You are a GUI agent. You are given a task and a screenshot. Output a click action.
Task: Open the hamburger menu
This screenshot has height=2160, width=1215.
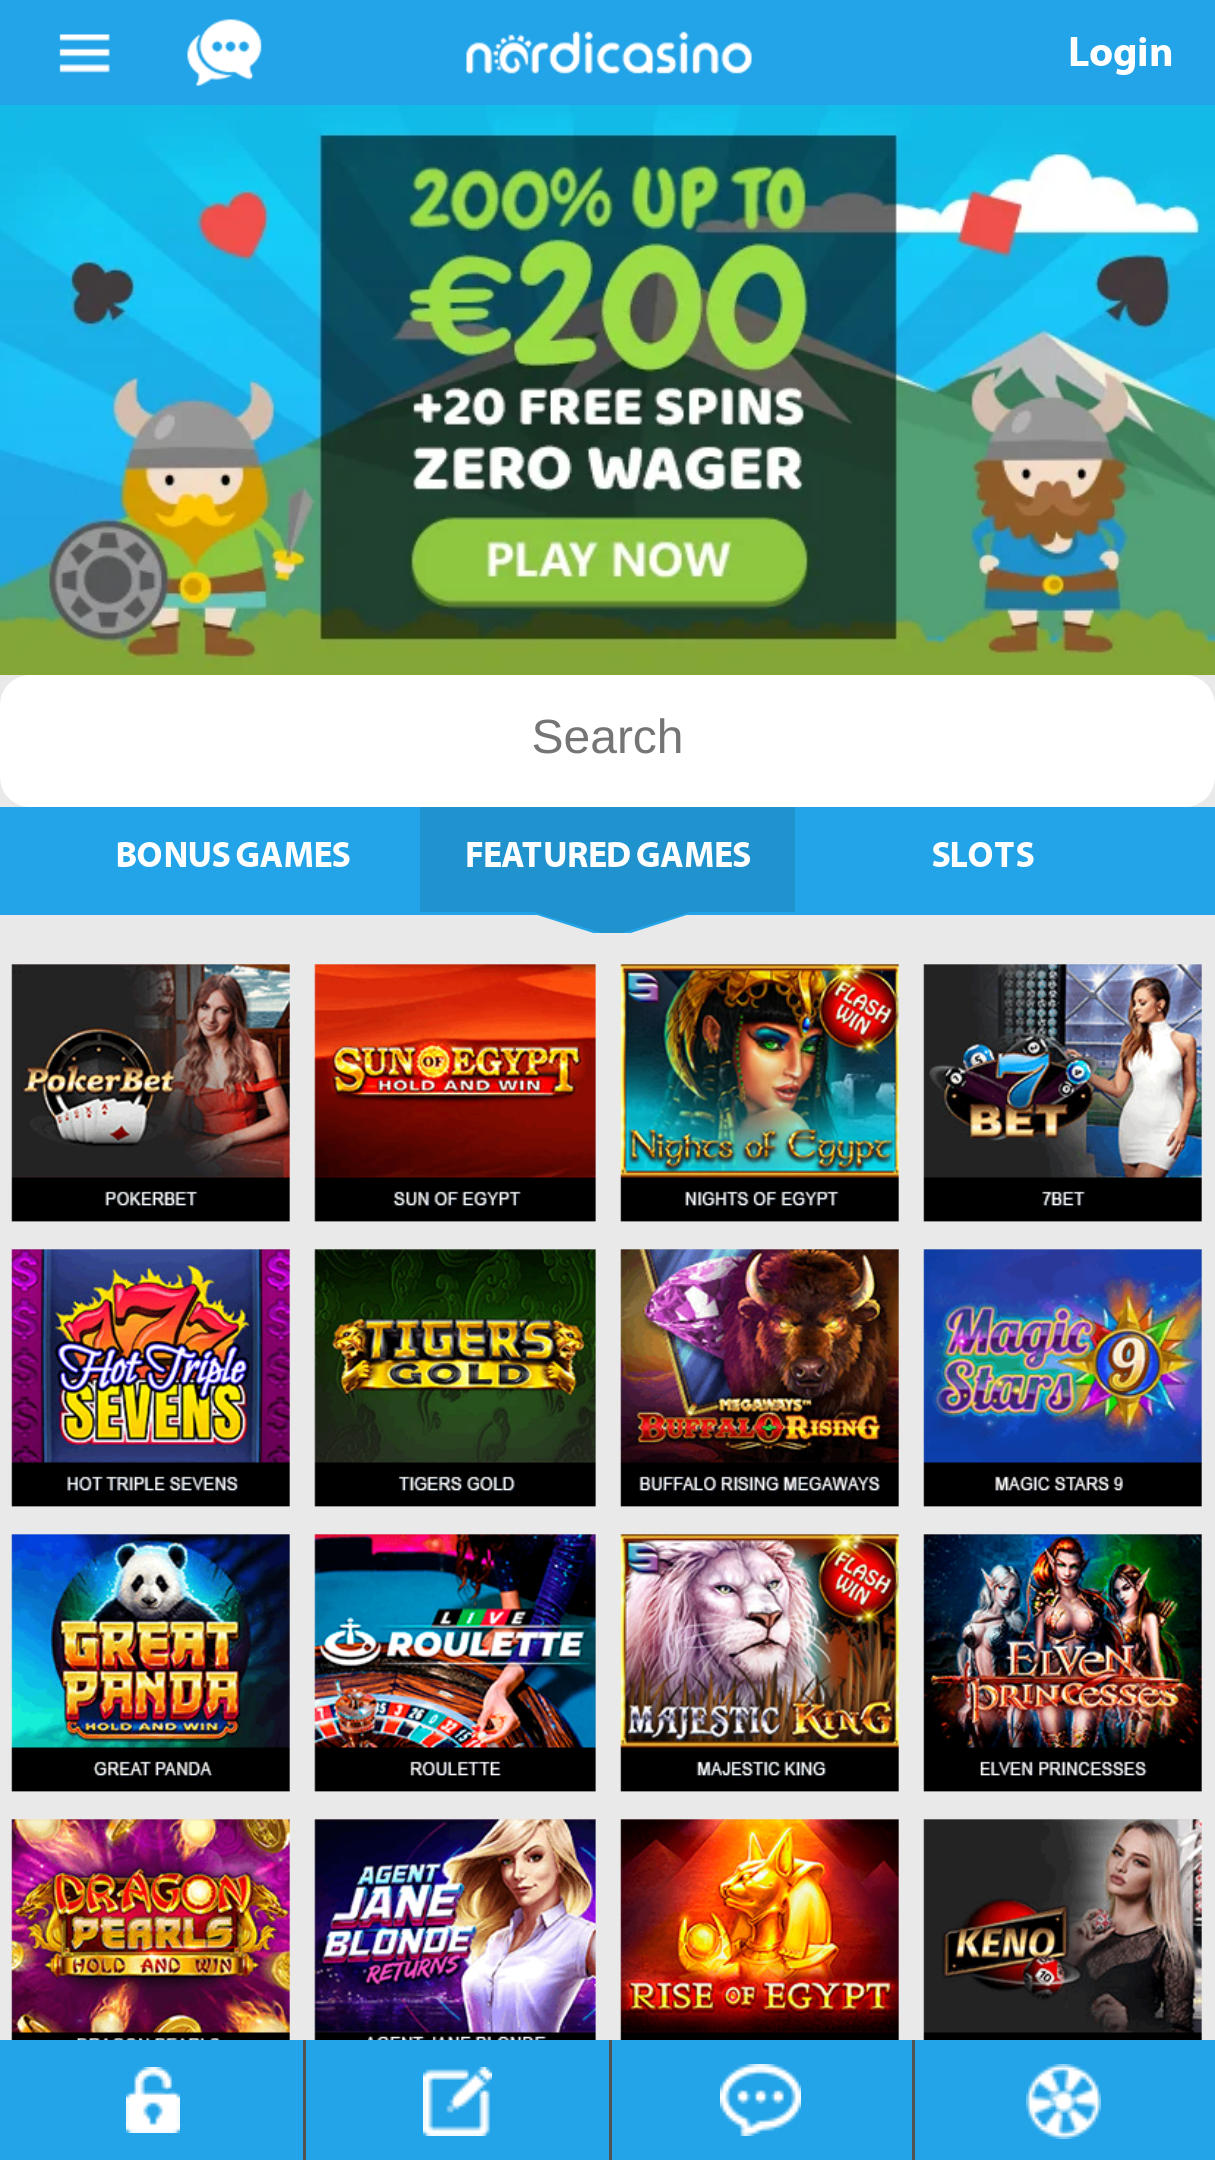pyautogui.click(x=84, y=53)
